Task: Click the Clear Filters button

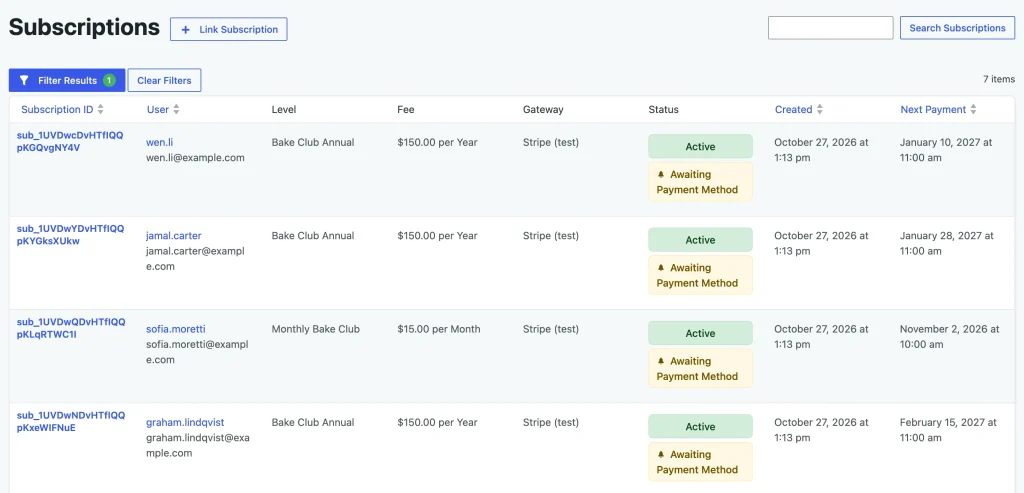Action: coord(165,80)
